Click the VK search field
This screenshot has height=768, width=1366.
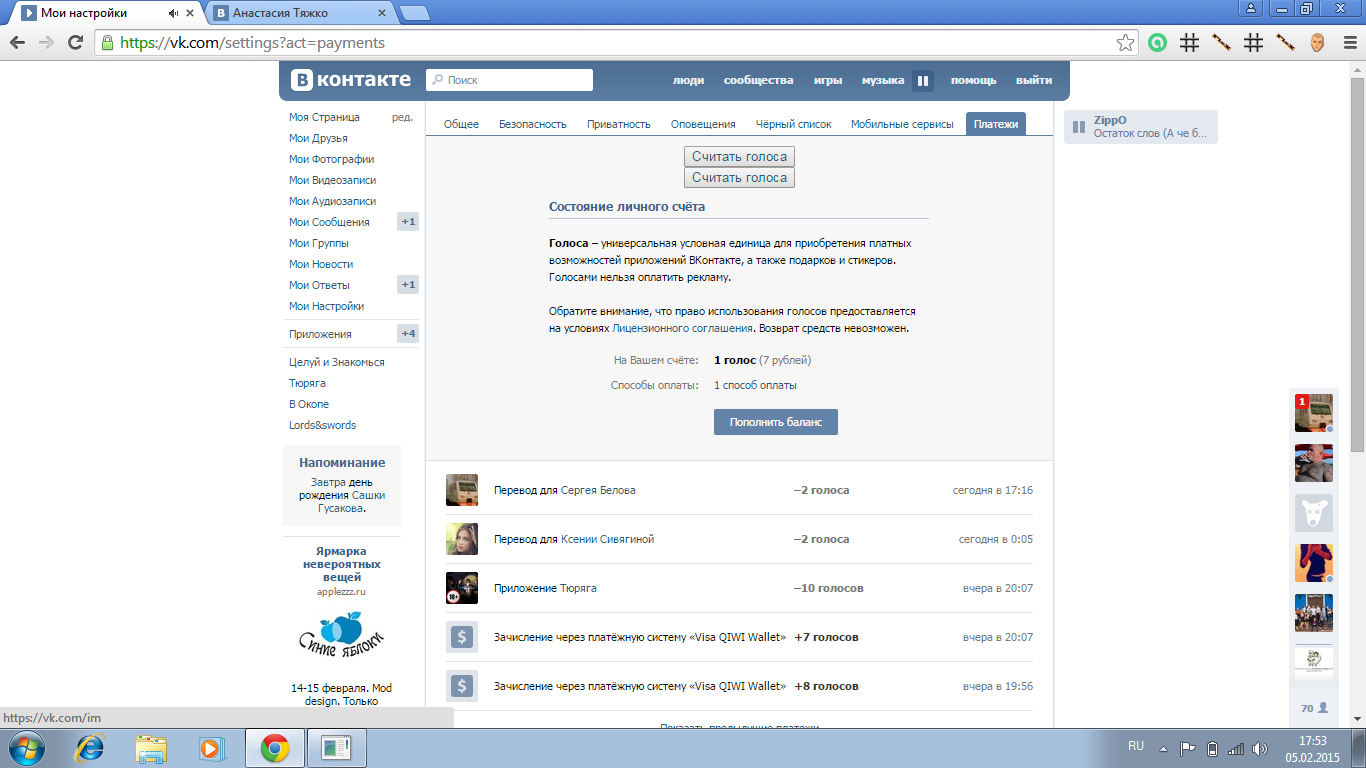(x=509, y=80)
